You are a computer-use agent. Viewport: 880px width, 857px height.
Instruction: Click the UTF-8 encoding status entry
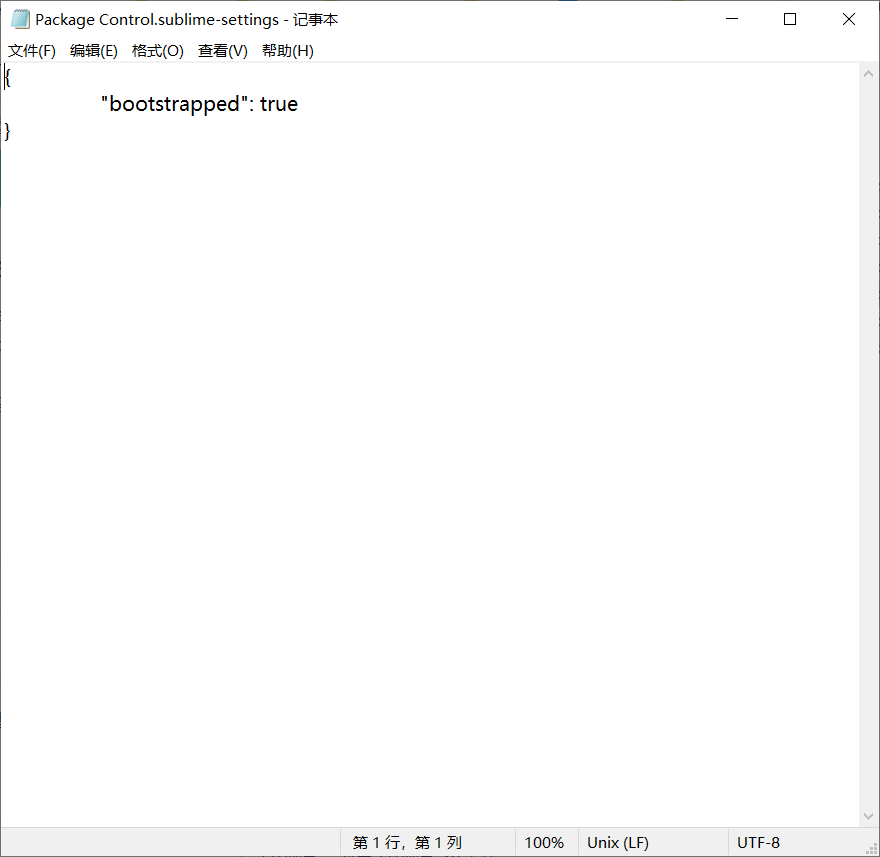758,842
